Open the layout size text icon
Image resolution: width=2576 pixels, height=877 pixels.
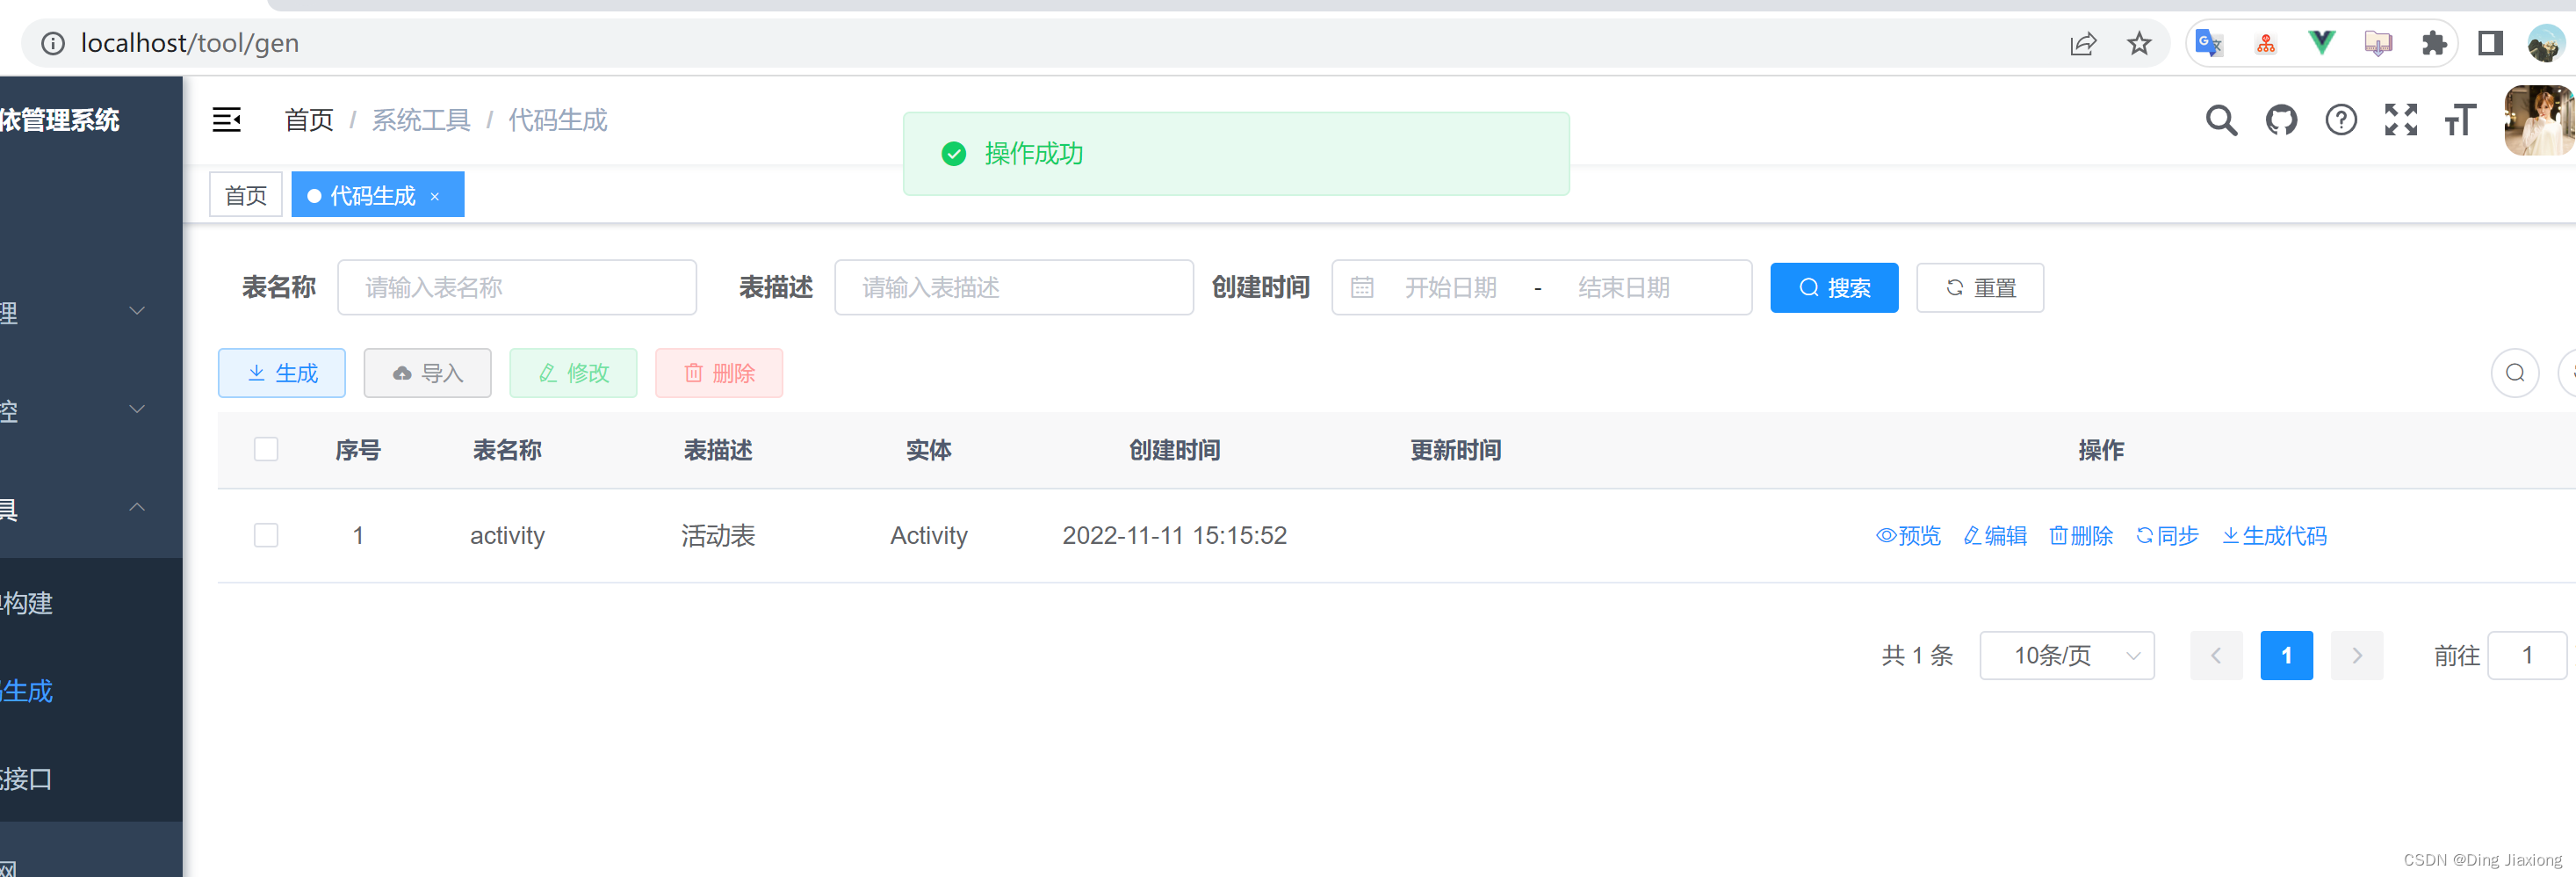click(x=2460, y=120)
